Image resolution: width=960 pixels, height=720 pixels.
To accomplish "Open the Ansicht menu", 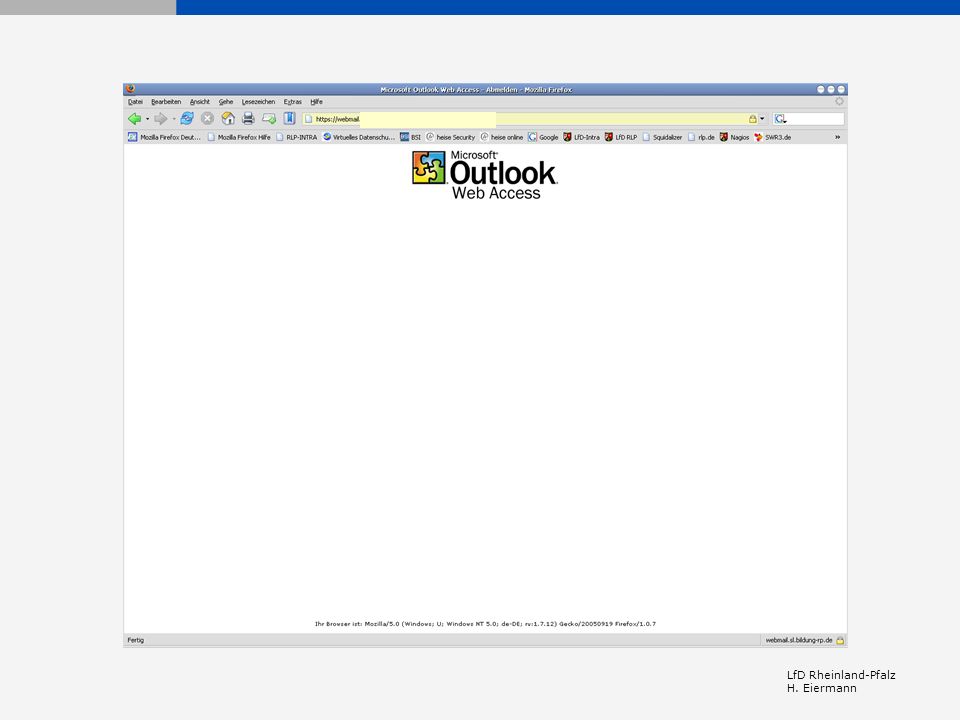I will tap(200, 102).
